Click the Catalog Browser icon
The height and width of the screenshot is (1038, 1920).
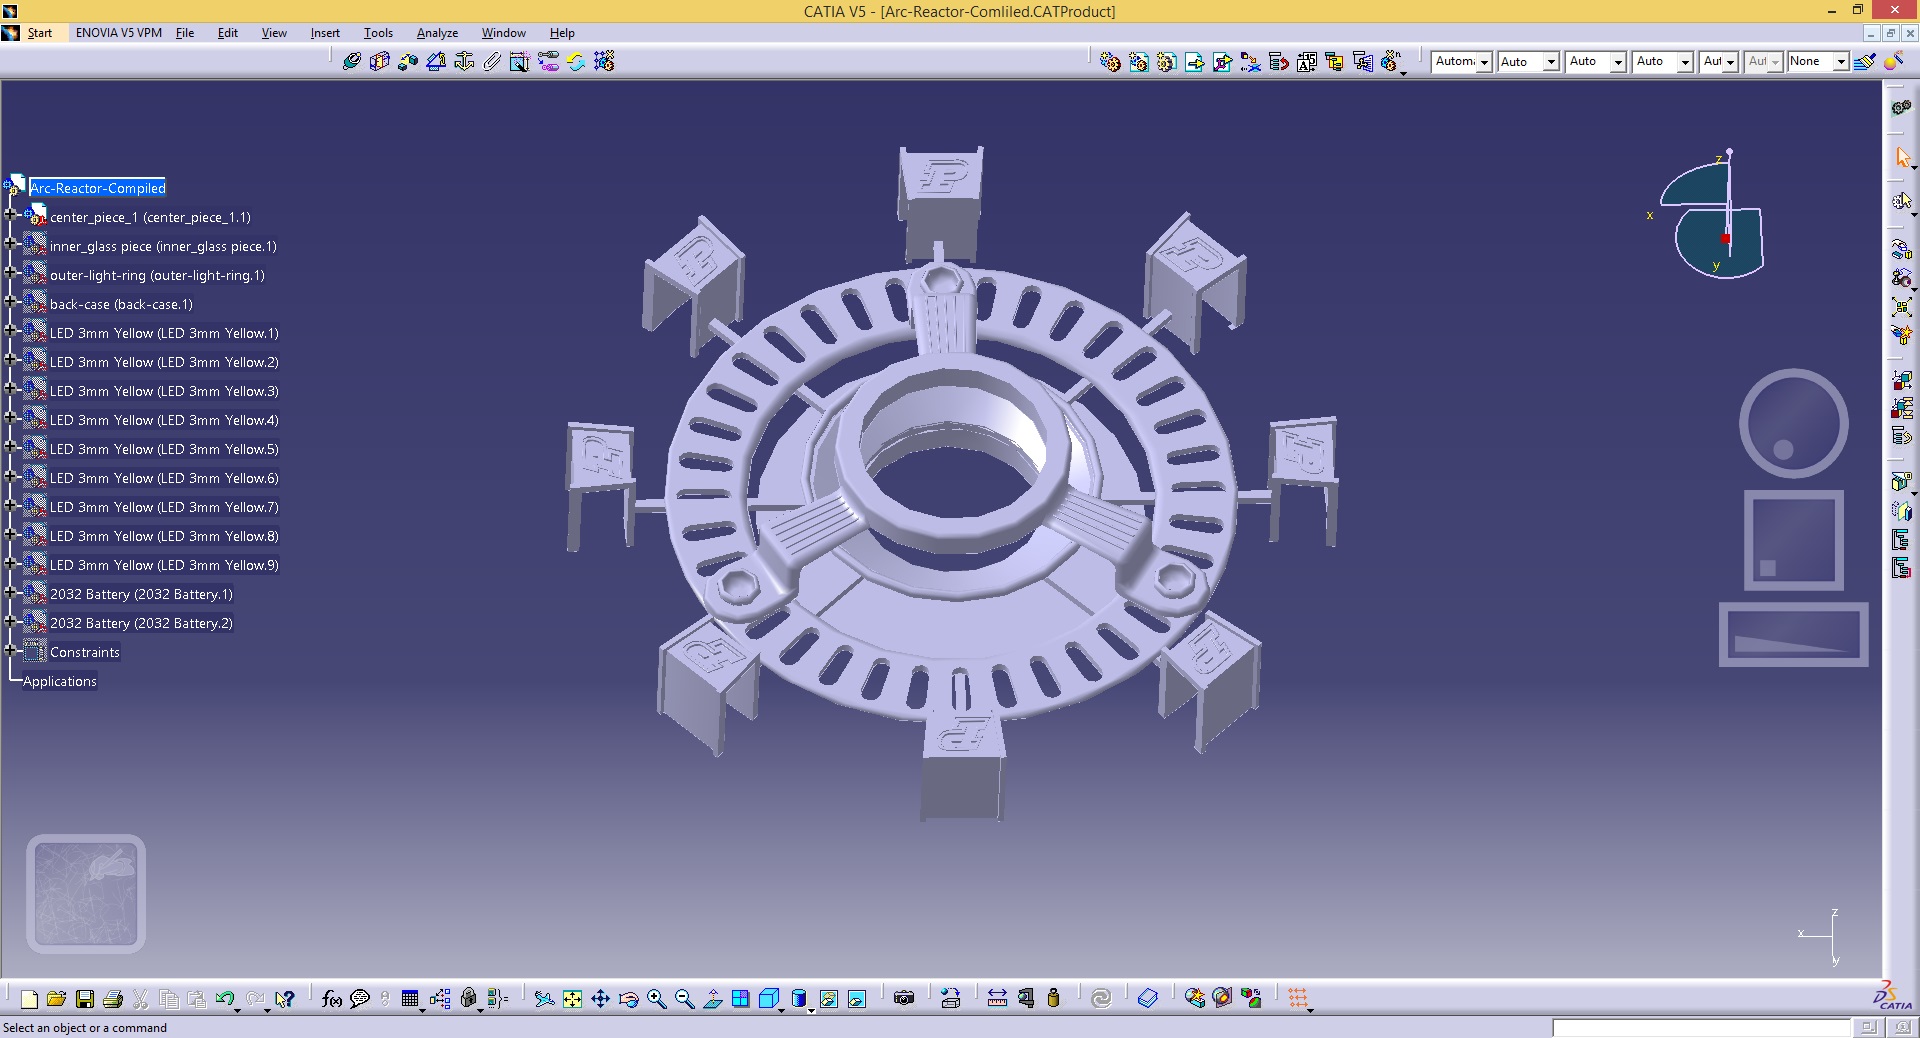pos(1148,998)
